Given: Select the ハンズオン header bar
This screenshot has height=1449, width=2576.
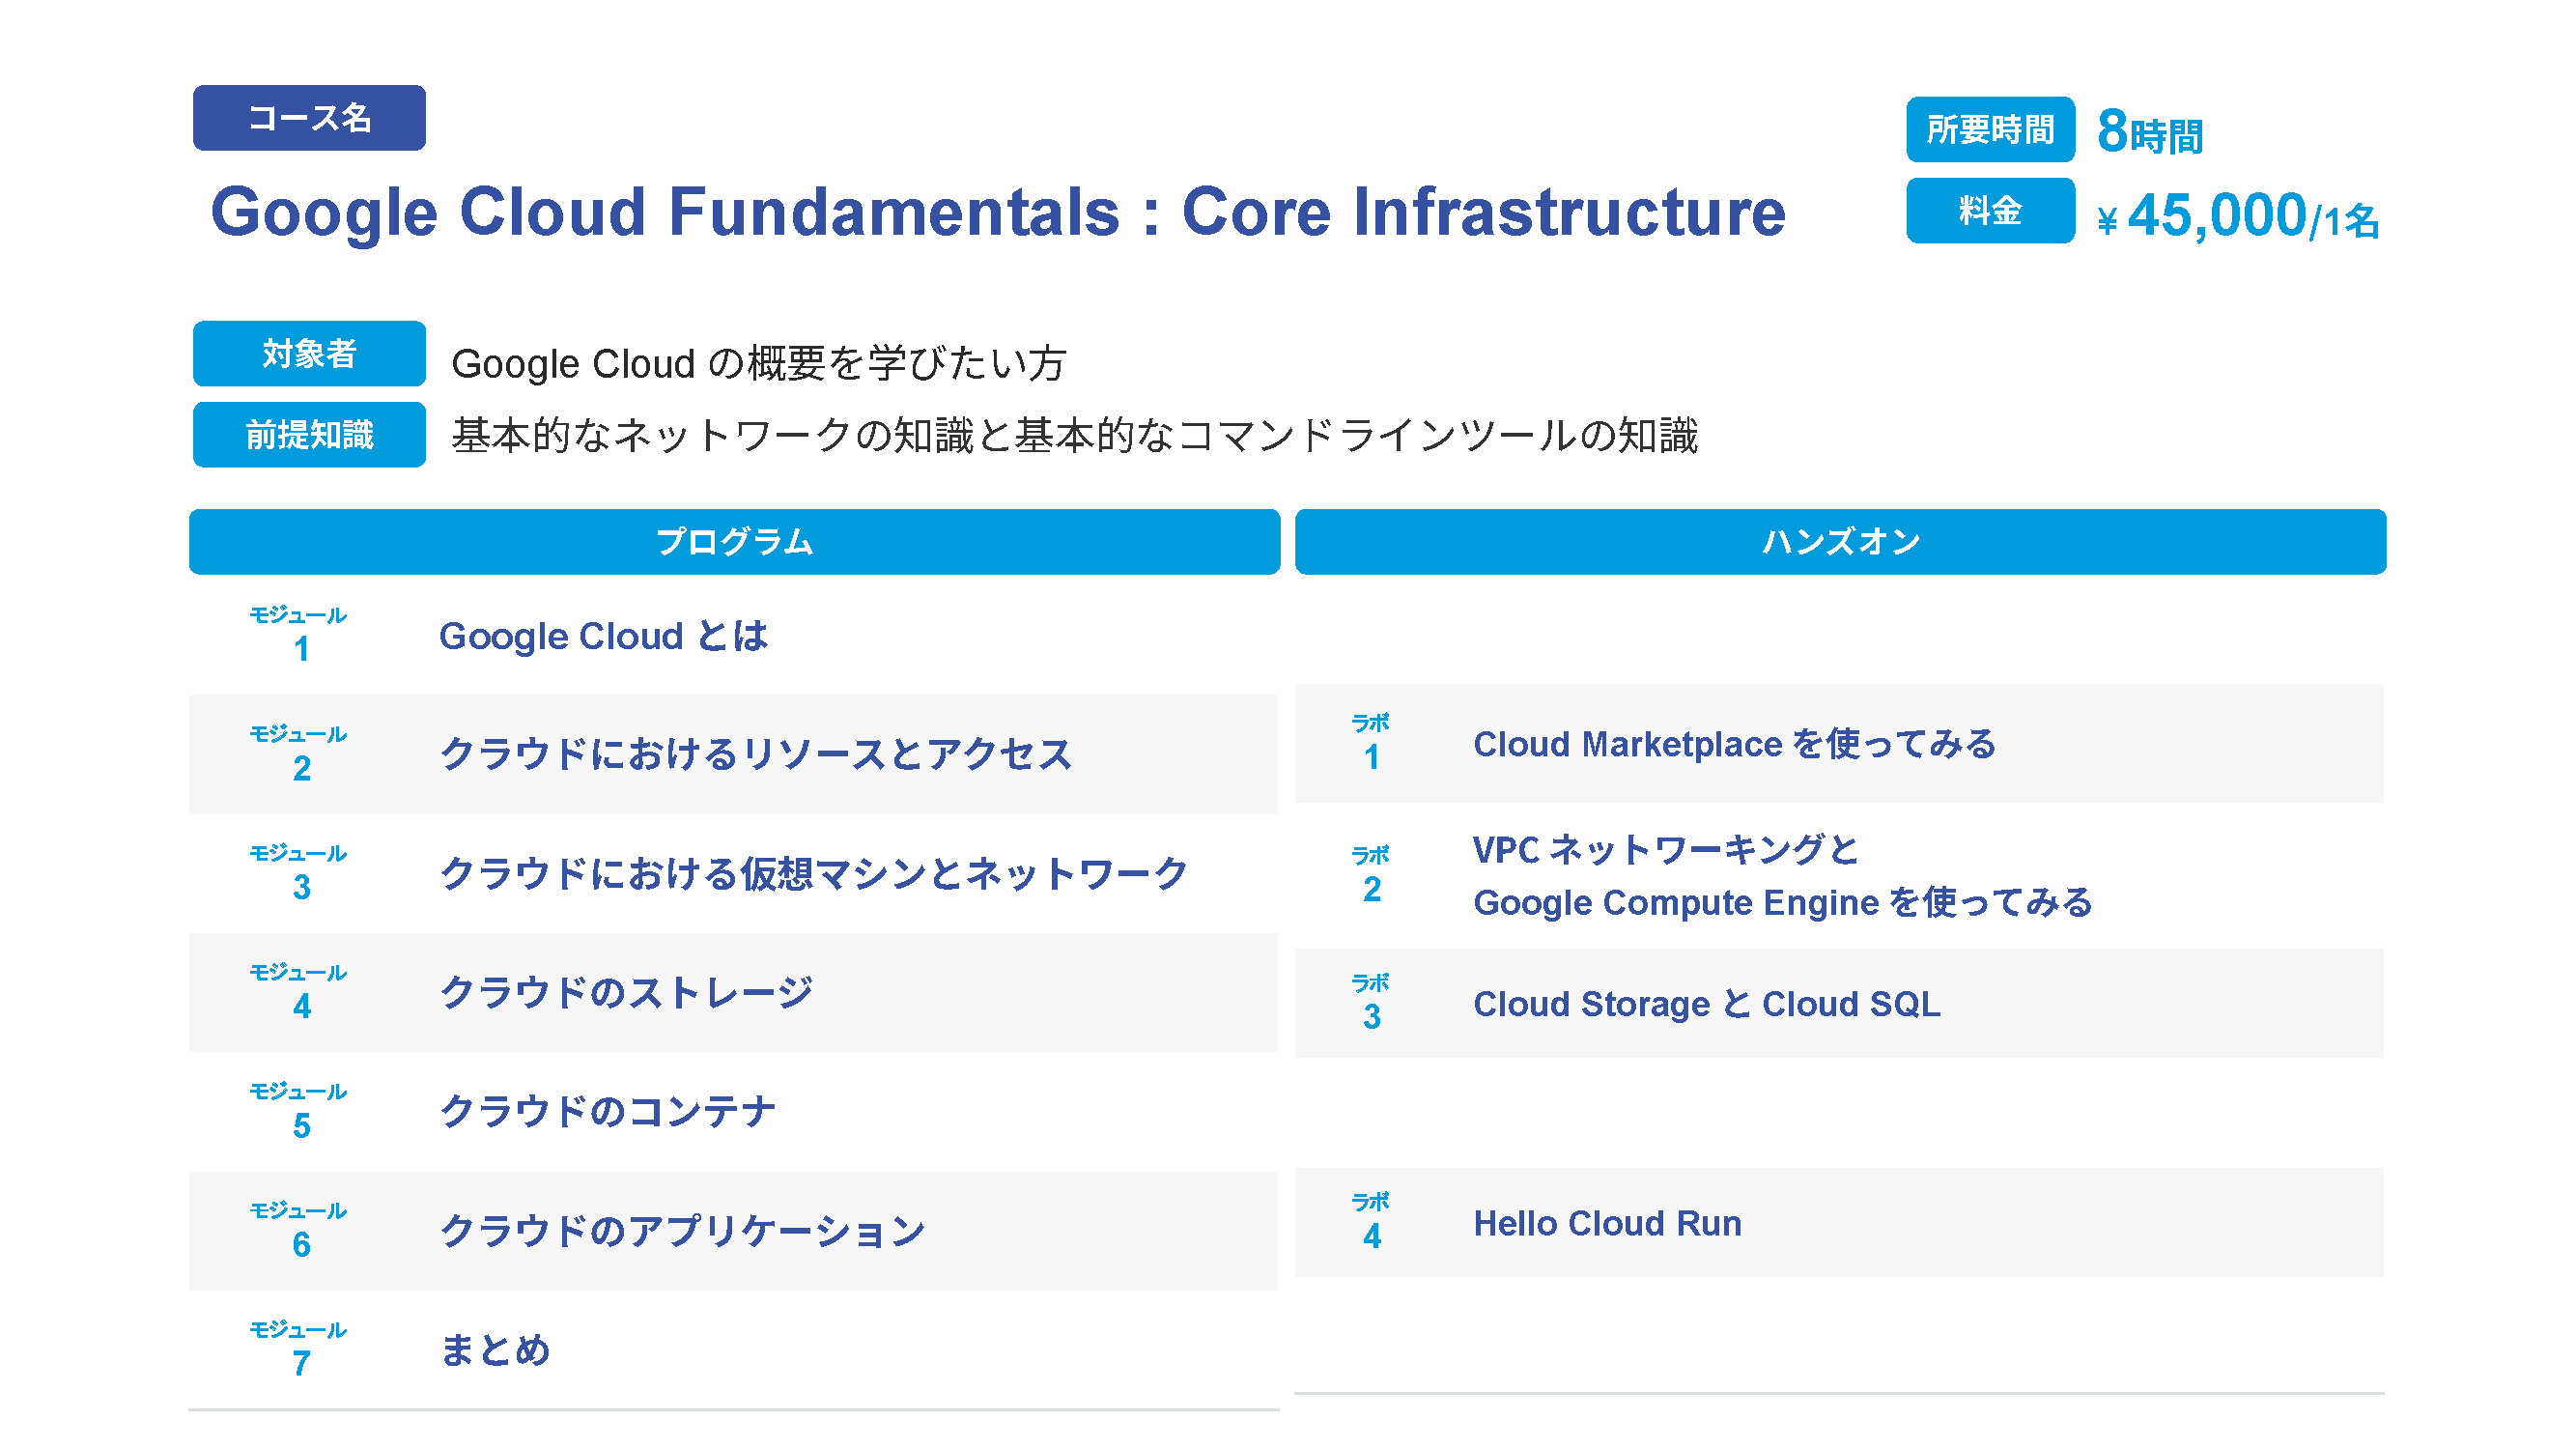Looking at the screenshot, I should click(x=1839, y=542).
